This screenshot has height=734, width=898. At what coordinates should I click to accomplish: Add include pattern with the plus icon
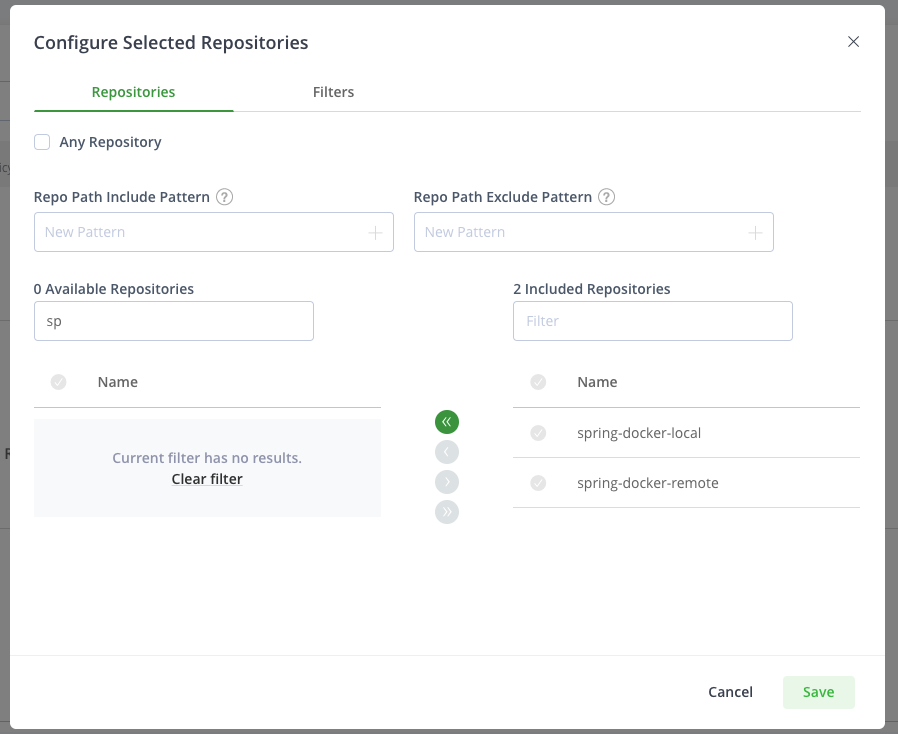[x=375, y=232]
